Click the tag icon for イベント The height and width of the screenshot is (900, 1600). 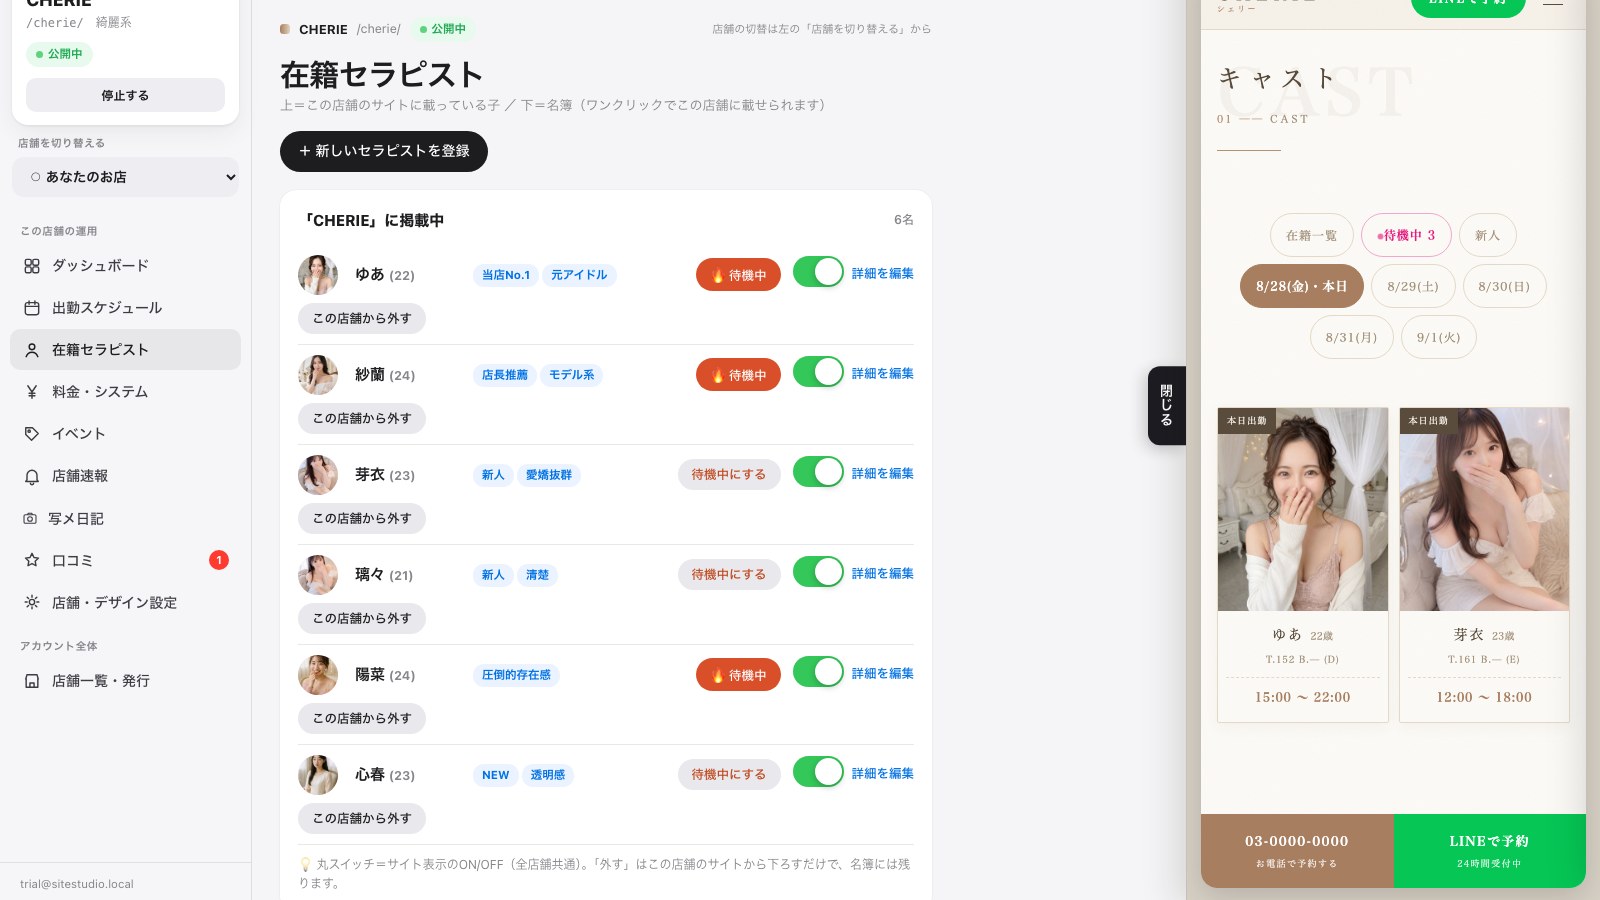32,434
